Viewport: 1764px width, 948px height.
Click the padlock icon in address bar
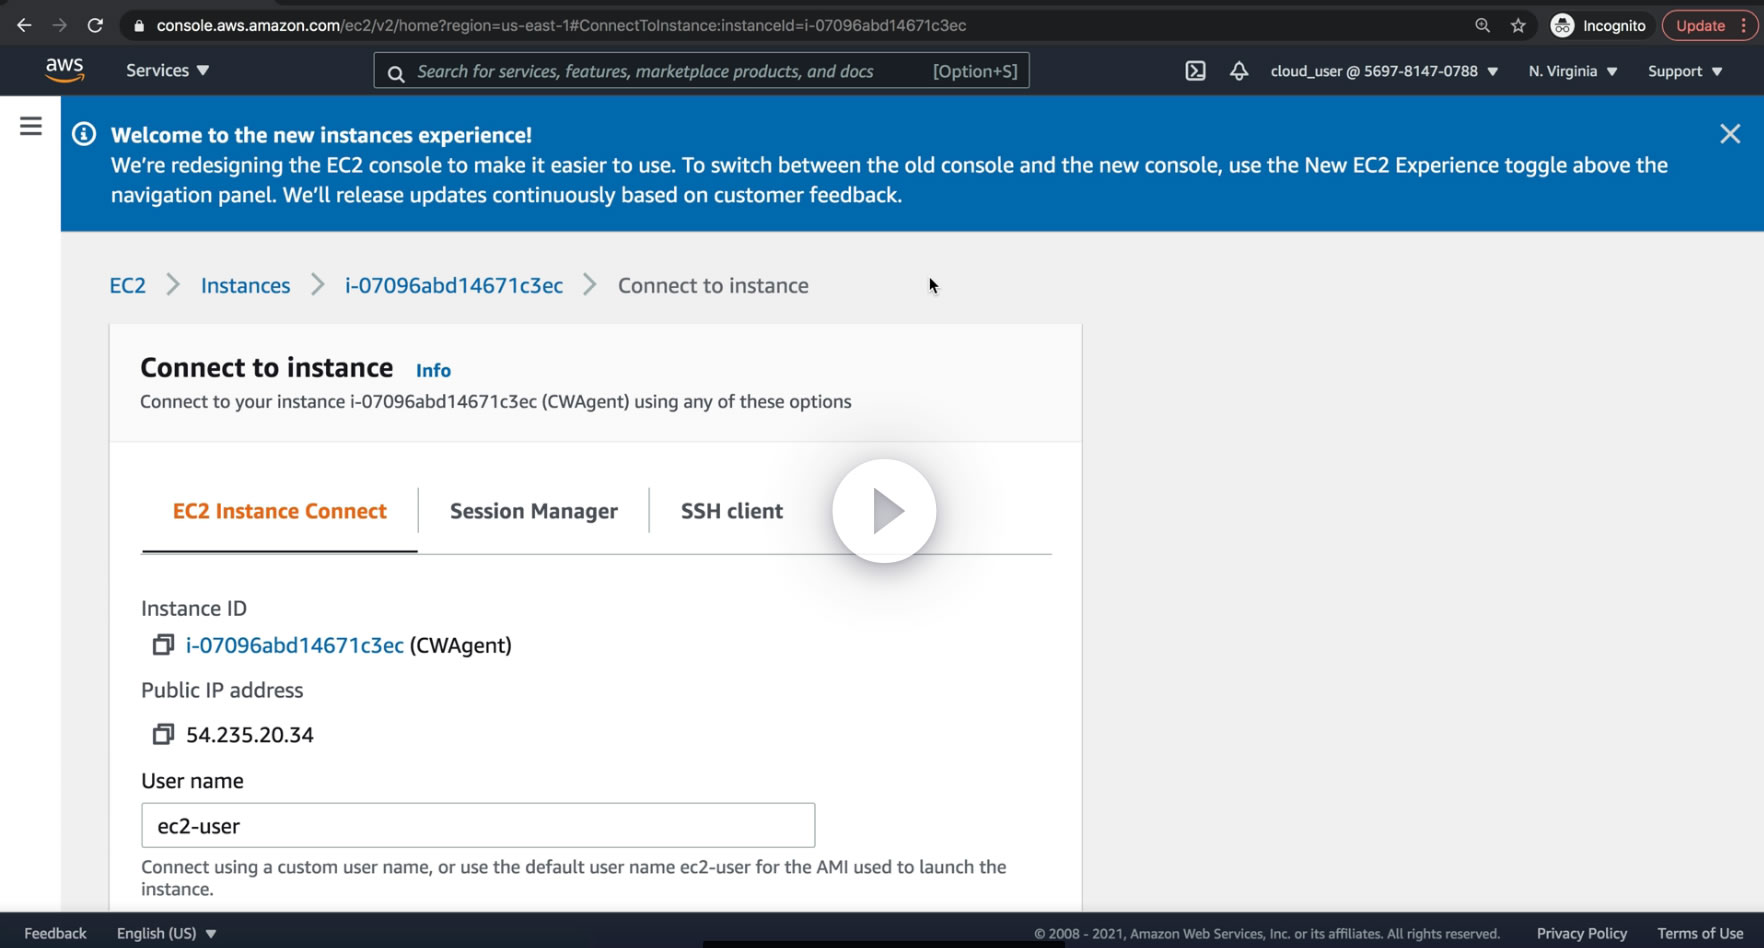139,26
